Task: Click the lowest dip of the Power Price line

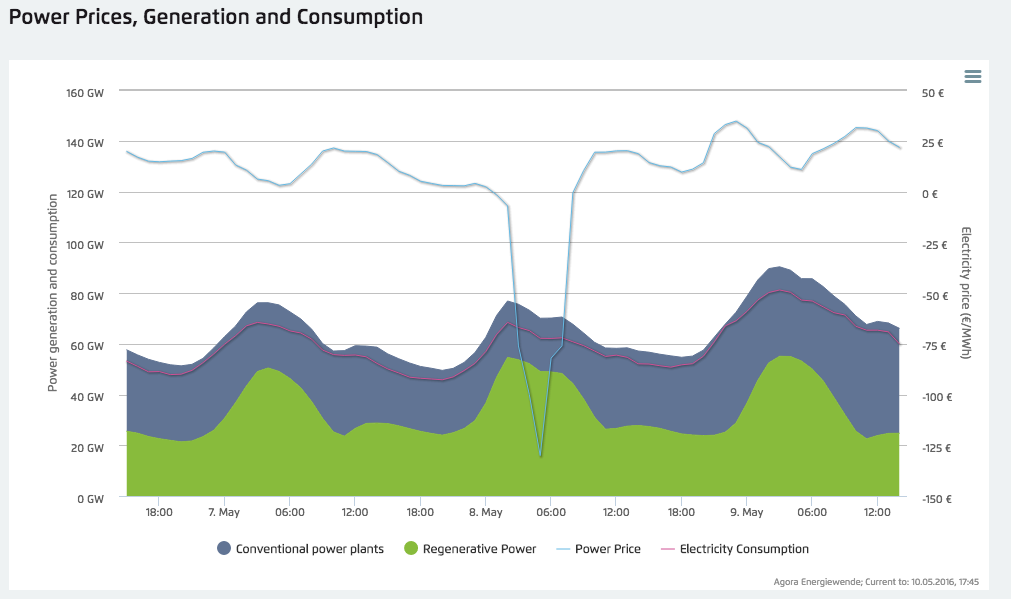Action: 541,456
